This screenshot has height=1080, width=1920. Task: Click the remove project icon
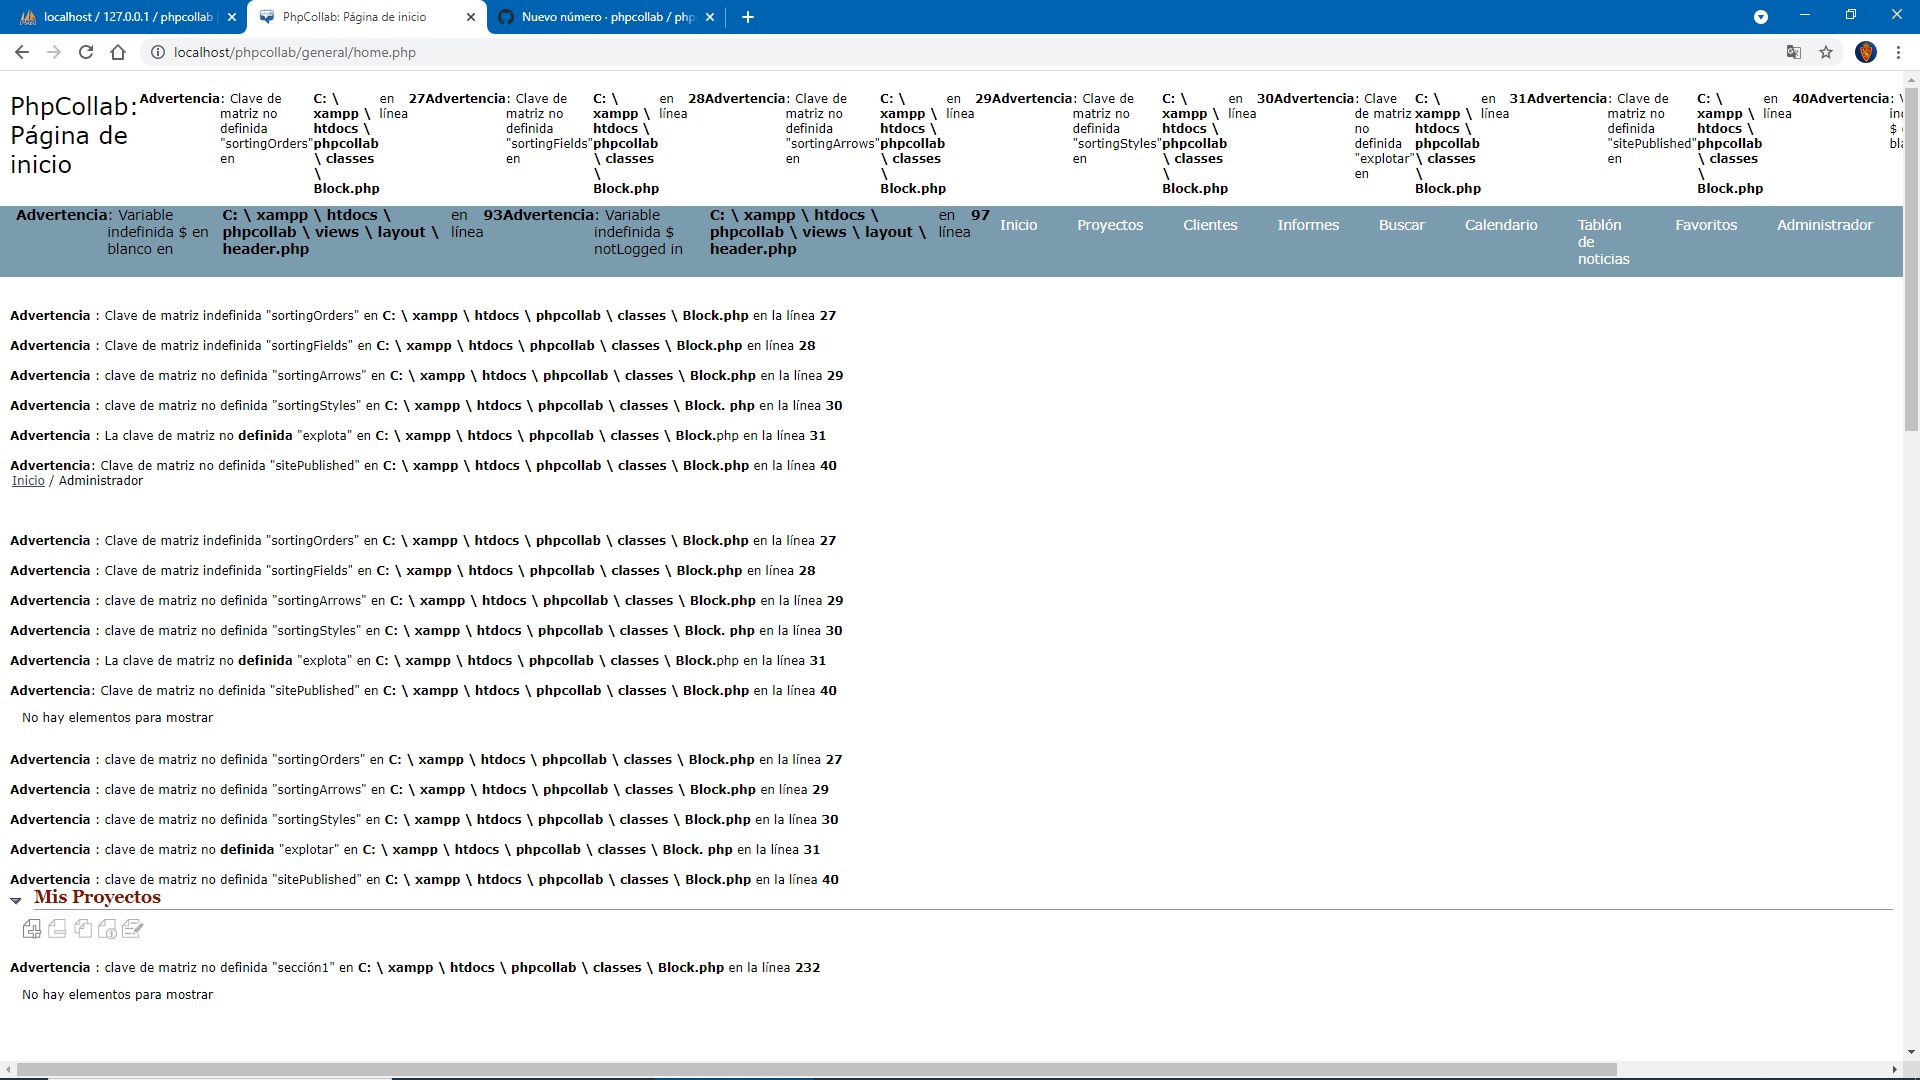[x=57, y=929]
